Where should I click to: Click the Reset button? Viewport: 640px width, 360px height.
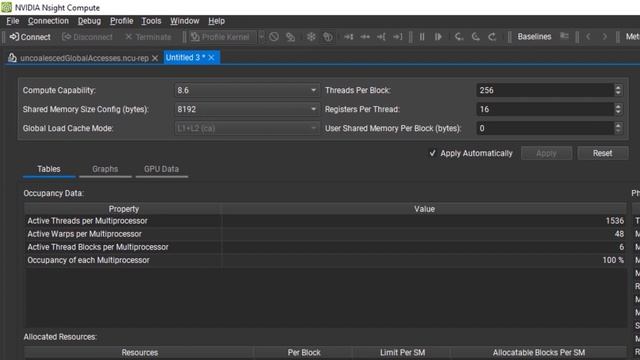[x=602, y=153]
